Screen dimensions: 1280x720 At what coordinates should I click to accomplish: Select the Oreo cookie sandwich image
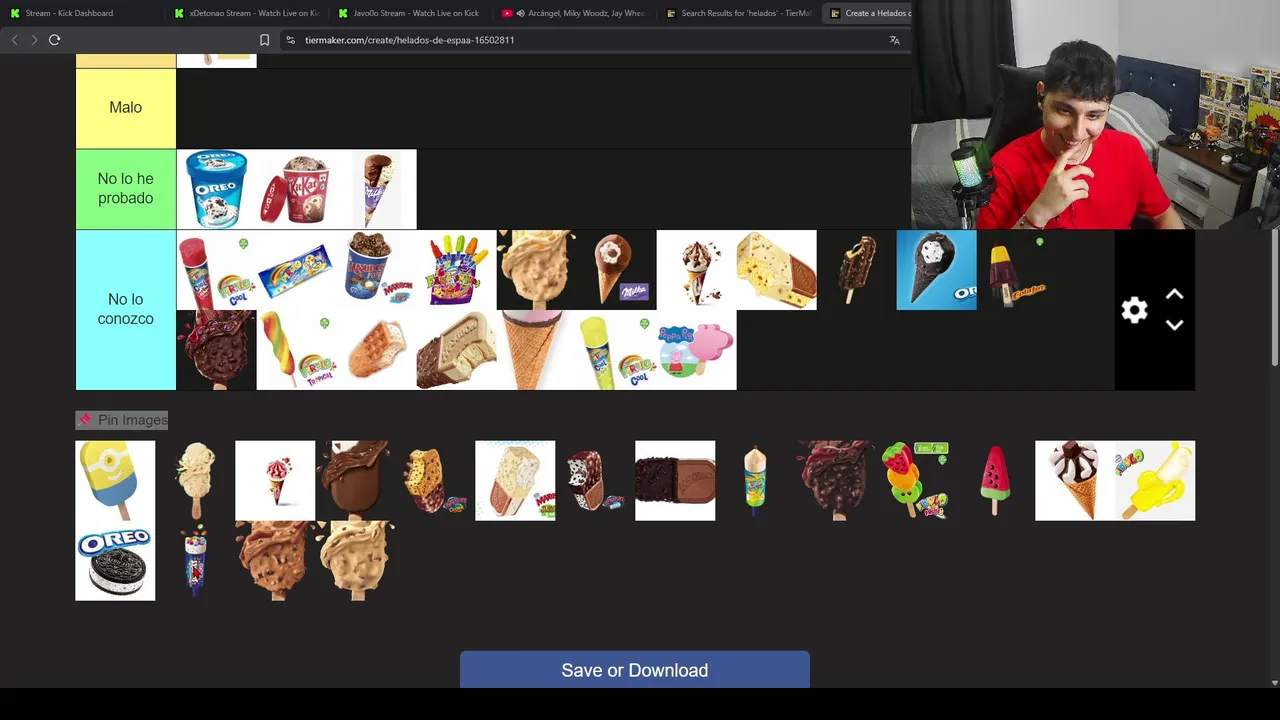click(115, 561)
